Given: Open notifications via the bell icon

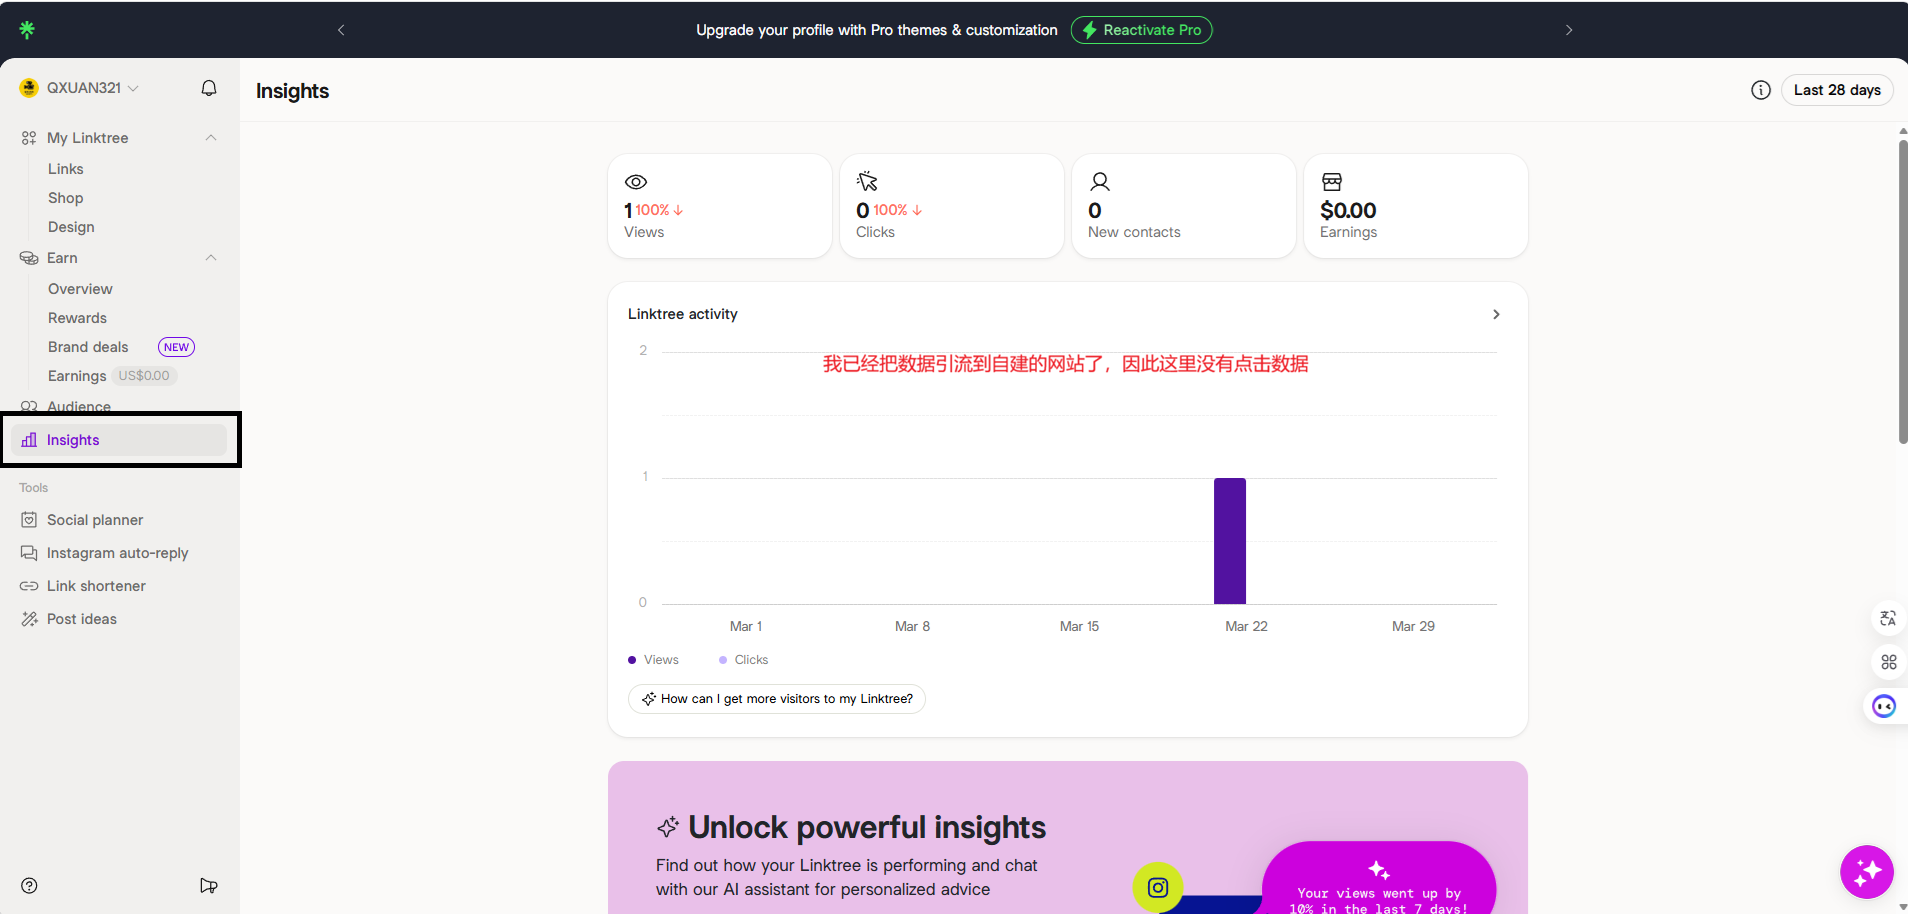Looking at the screenshot, I should [209, 88].
